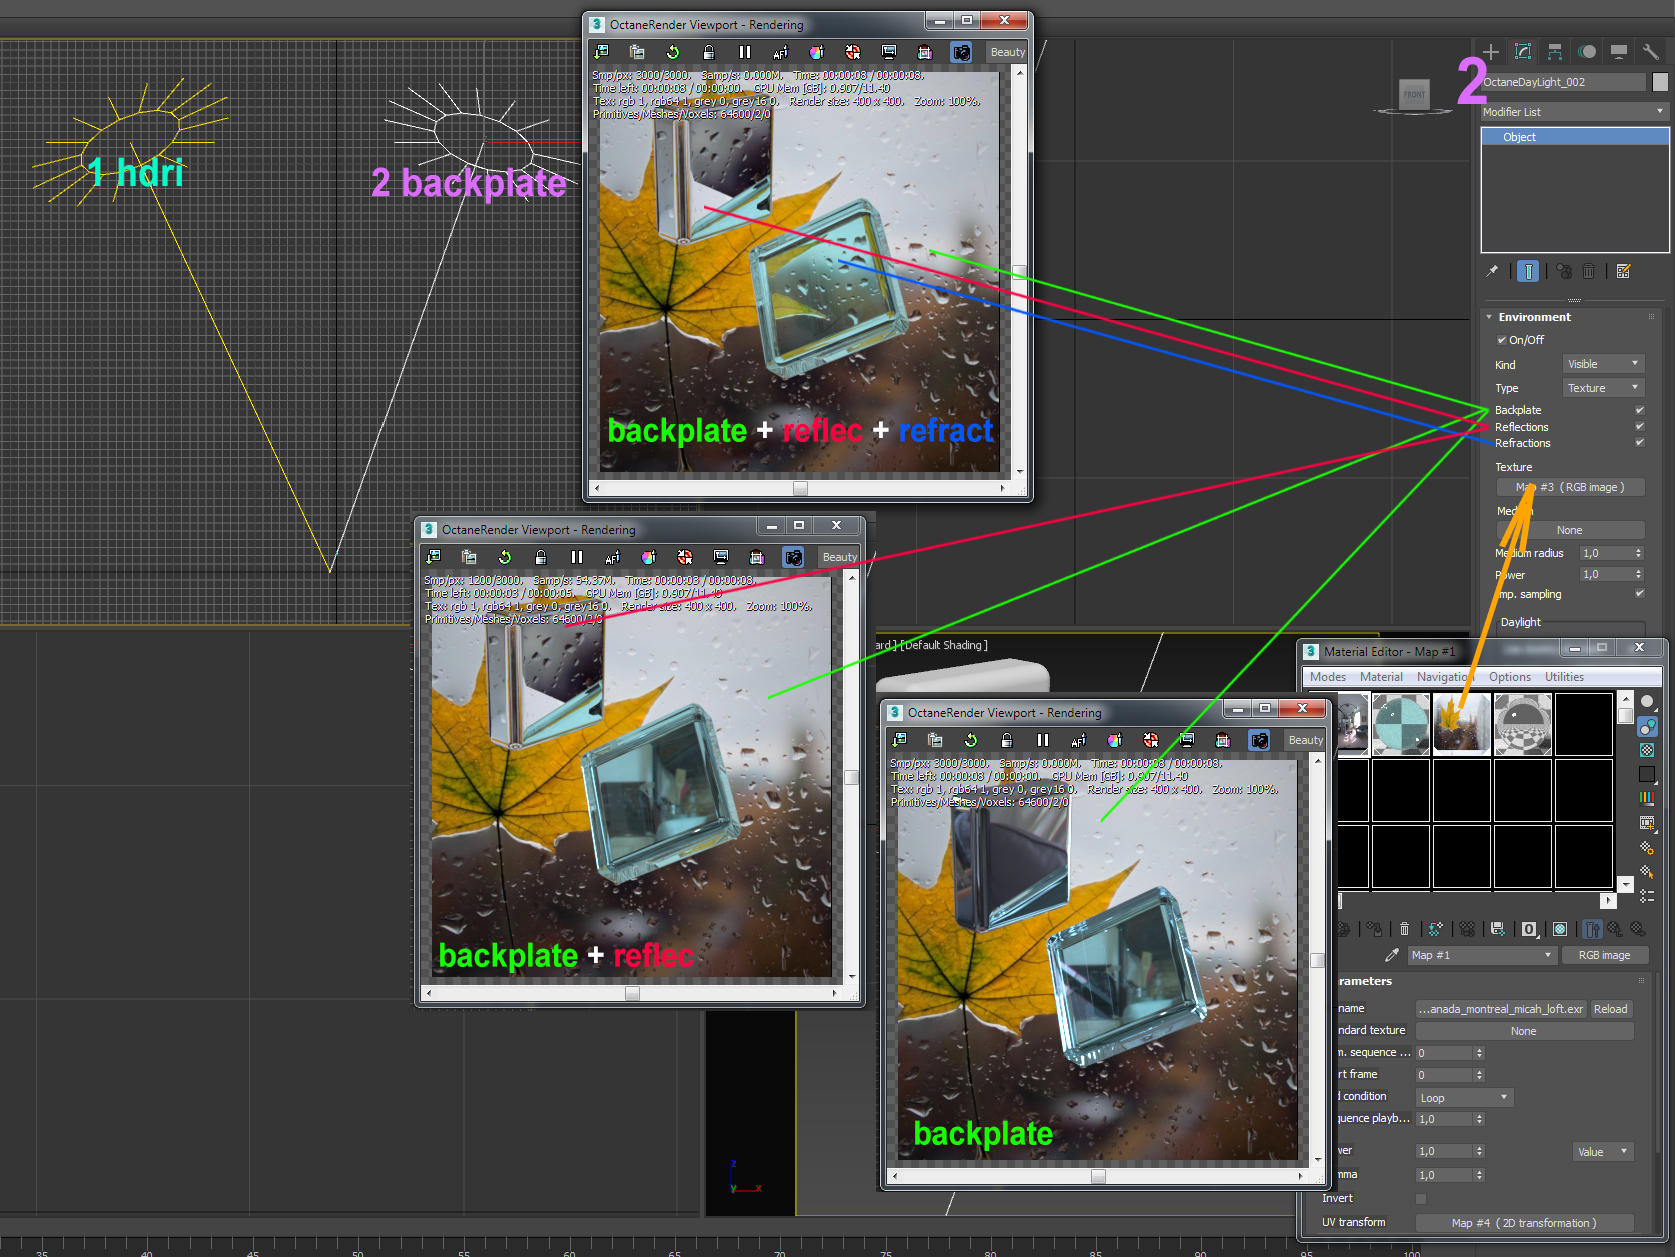Click Map #3 (RGB image) texture button
The image size is (1675, 1257).
pyautogui.click(x=1570, y=487)
